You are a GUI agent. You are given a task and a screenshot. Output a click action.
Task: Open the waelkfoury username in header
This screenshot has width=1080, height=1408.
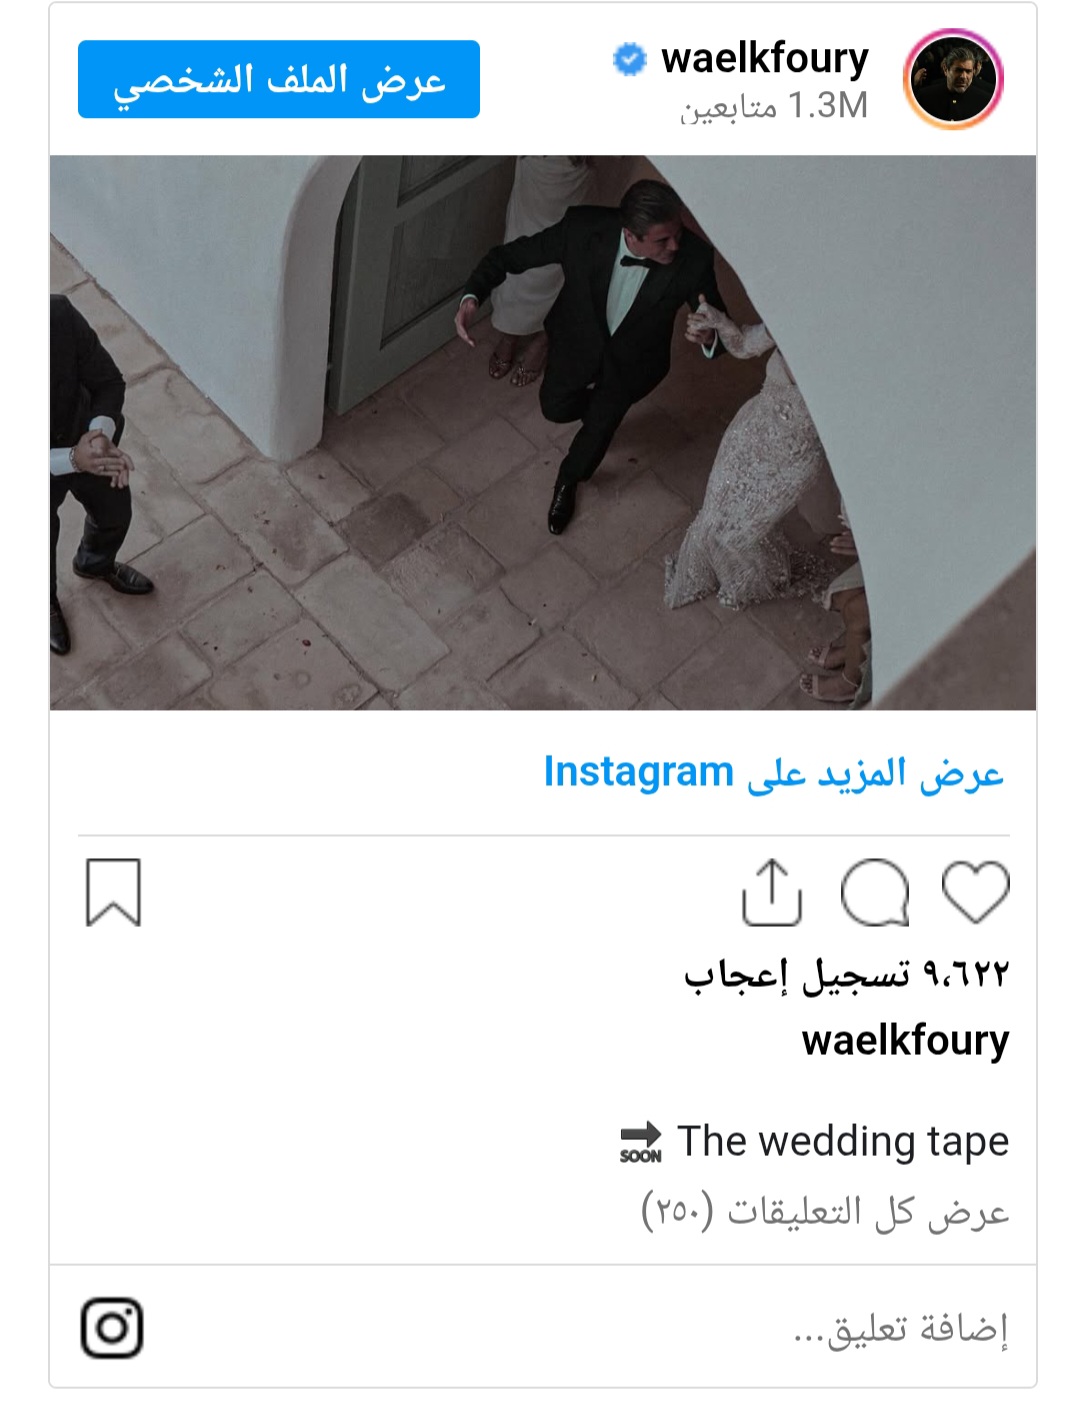[x=765, y=58]
